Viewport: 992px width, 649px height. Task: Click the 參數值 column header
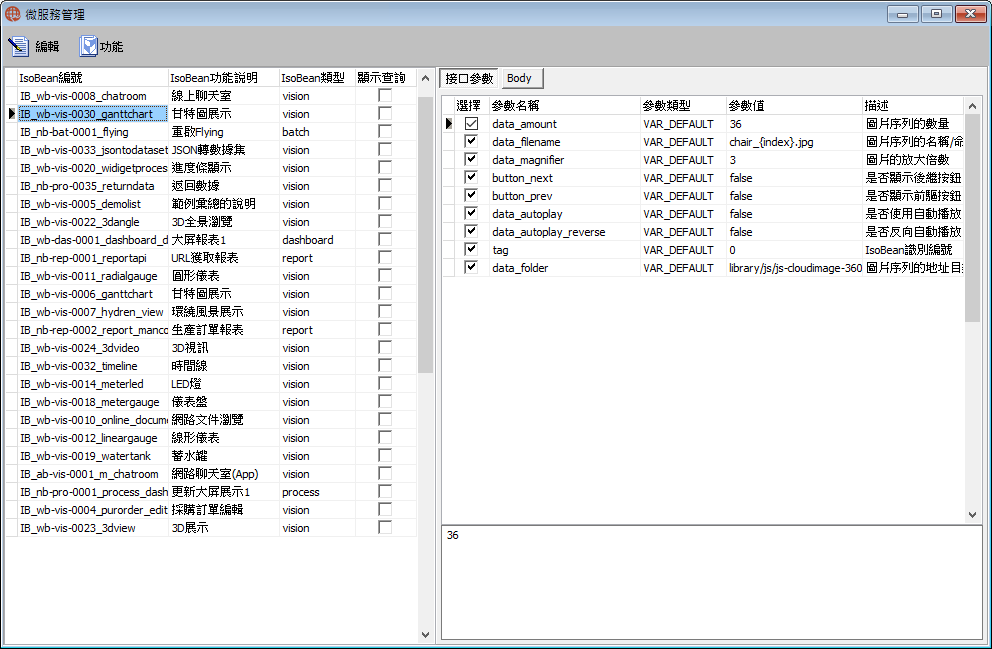coord(795,106)
